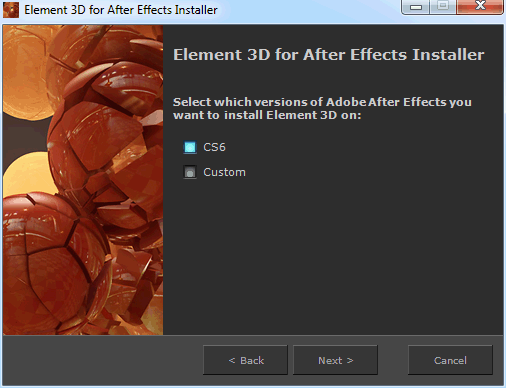Click the Element 3D title bar icon

coord(11,10)
